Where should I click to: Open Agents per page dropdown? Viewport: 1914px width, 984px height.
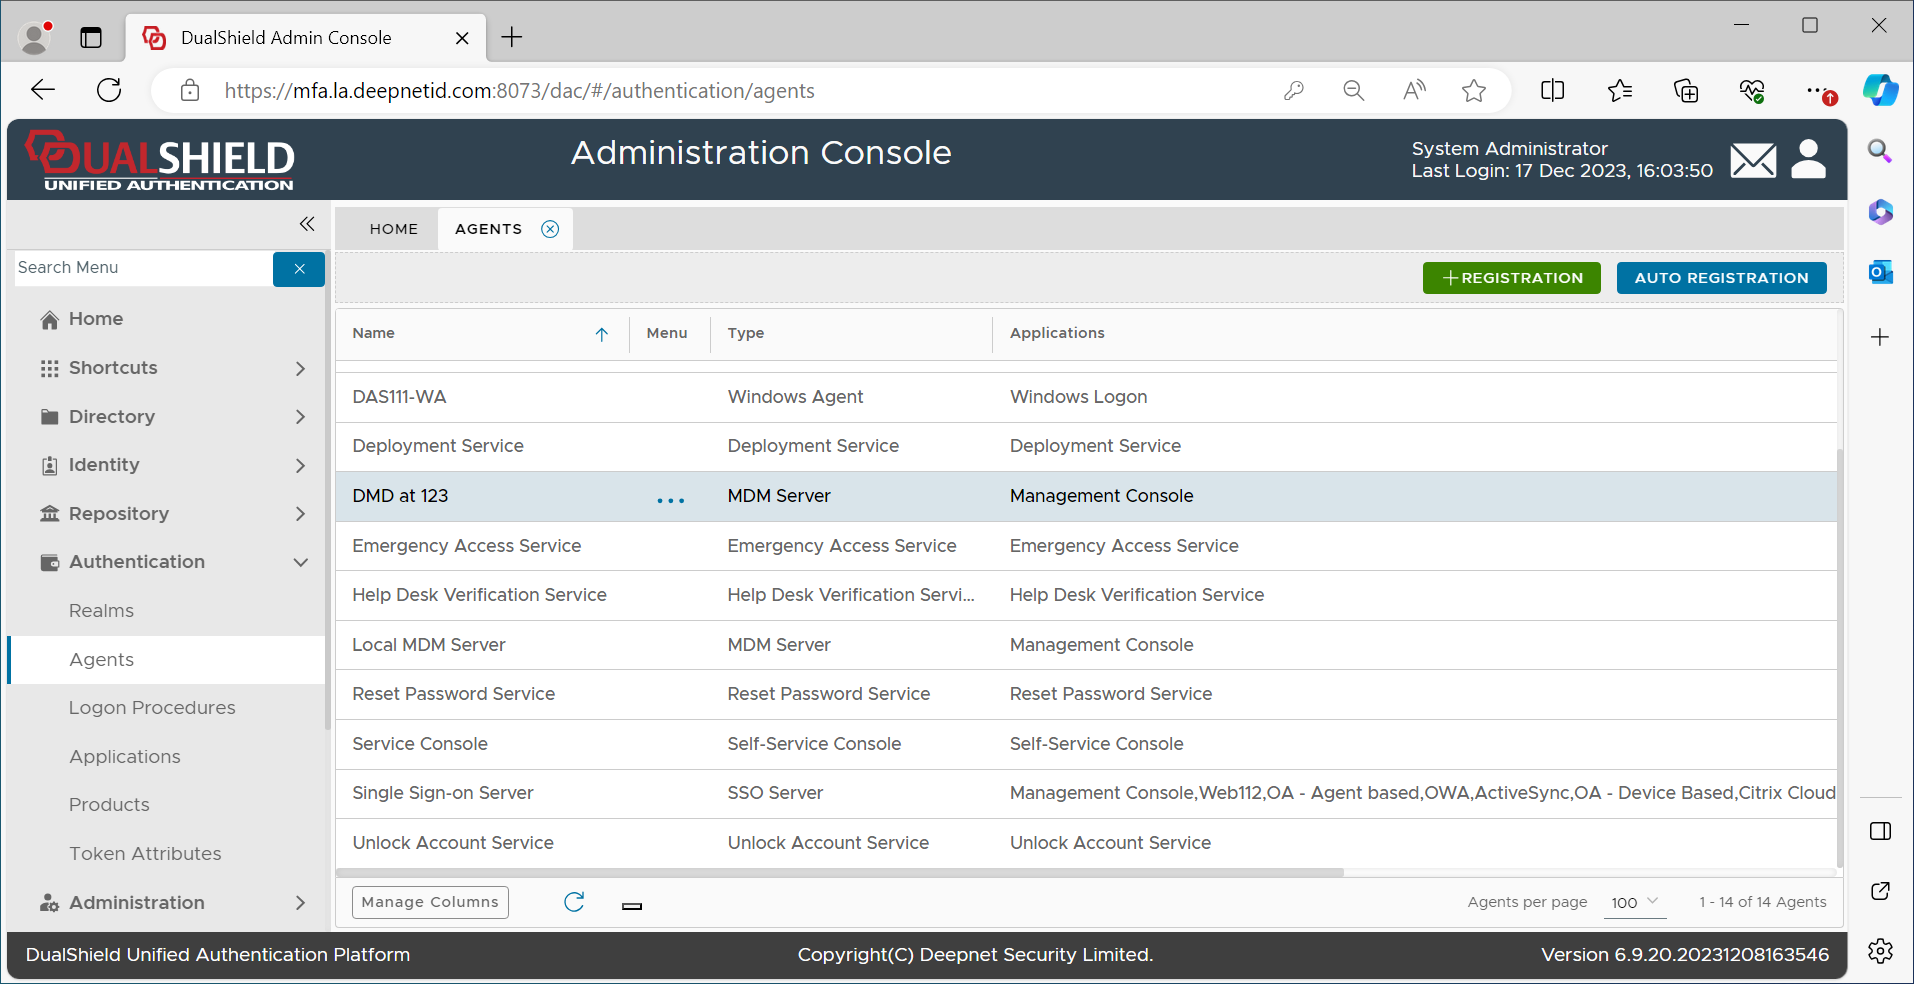tap(1634, 902)
